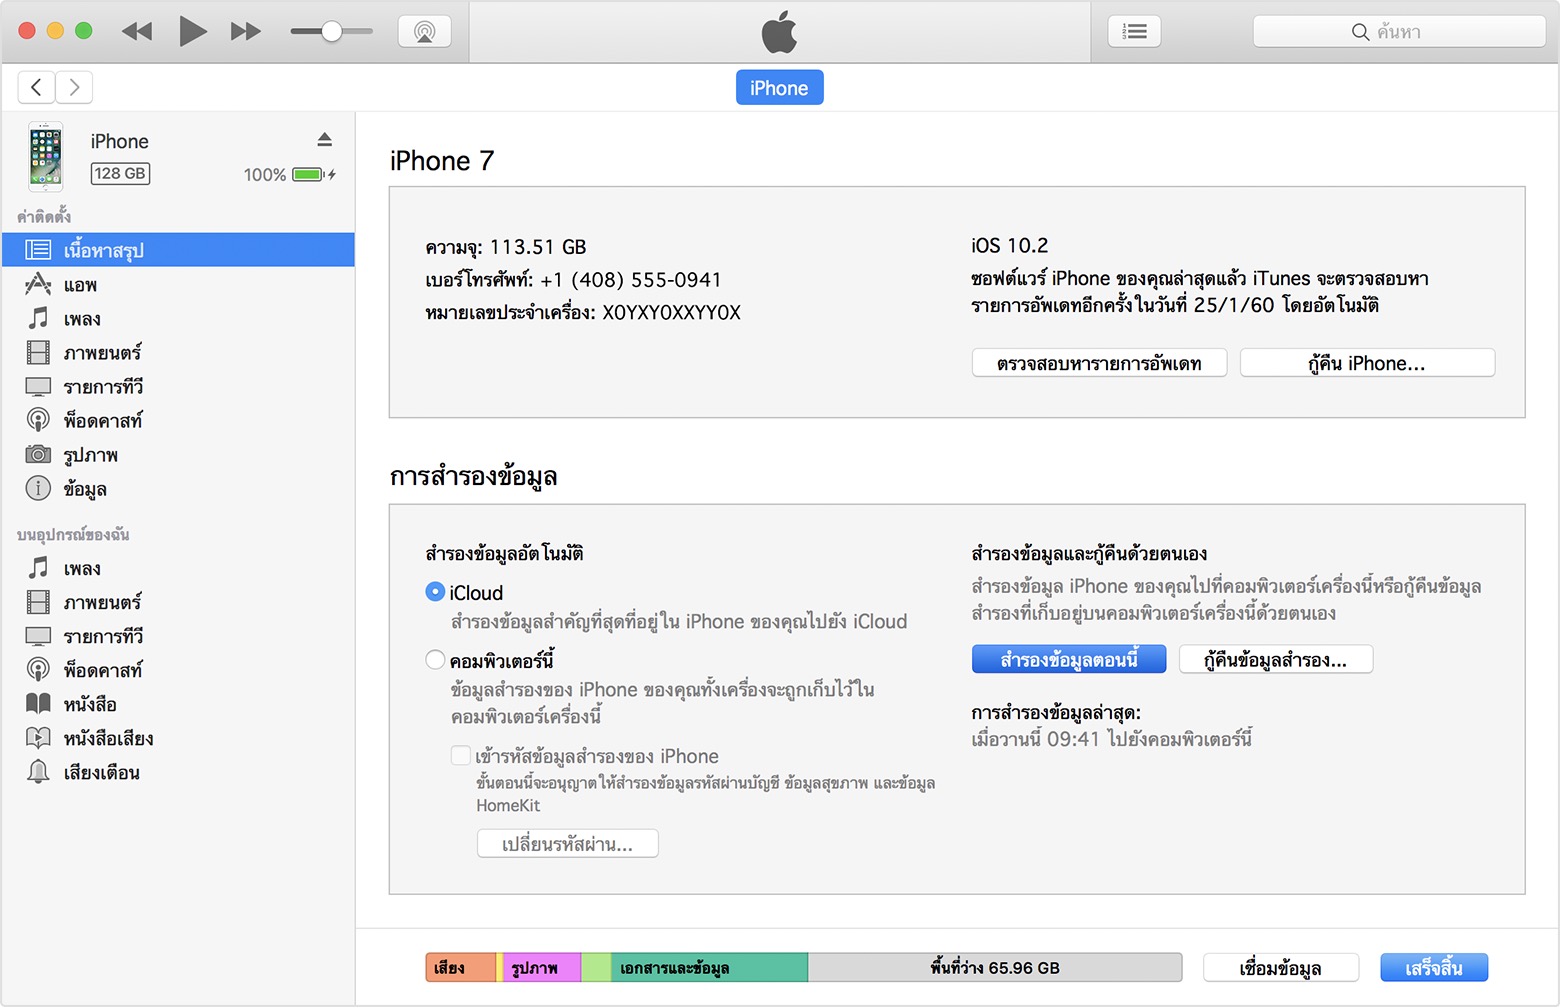The width and height of the screenshot is (1560, 1008).
Task: Eject the iPhone from iTunes
Action: pyautogui.click(x=325, y=139)
